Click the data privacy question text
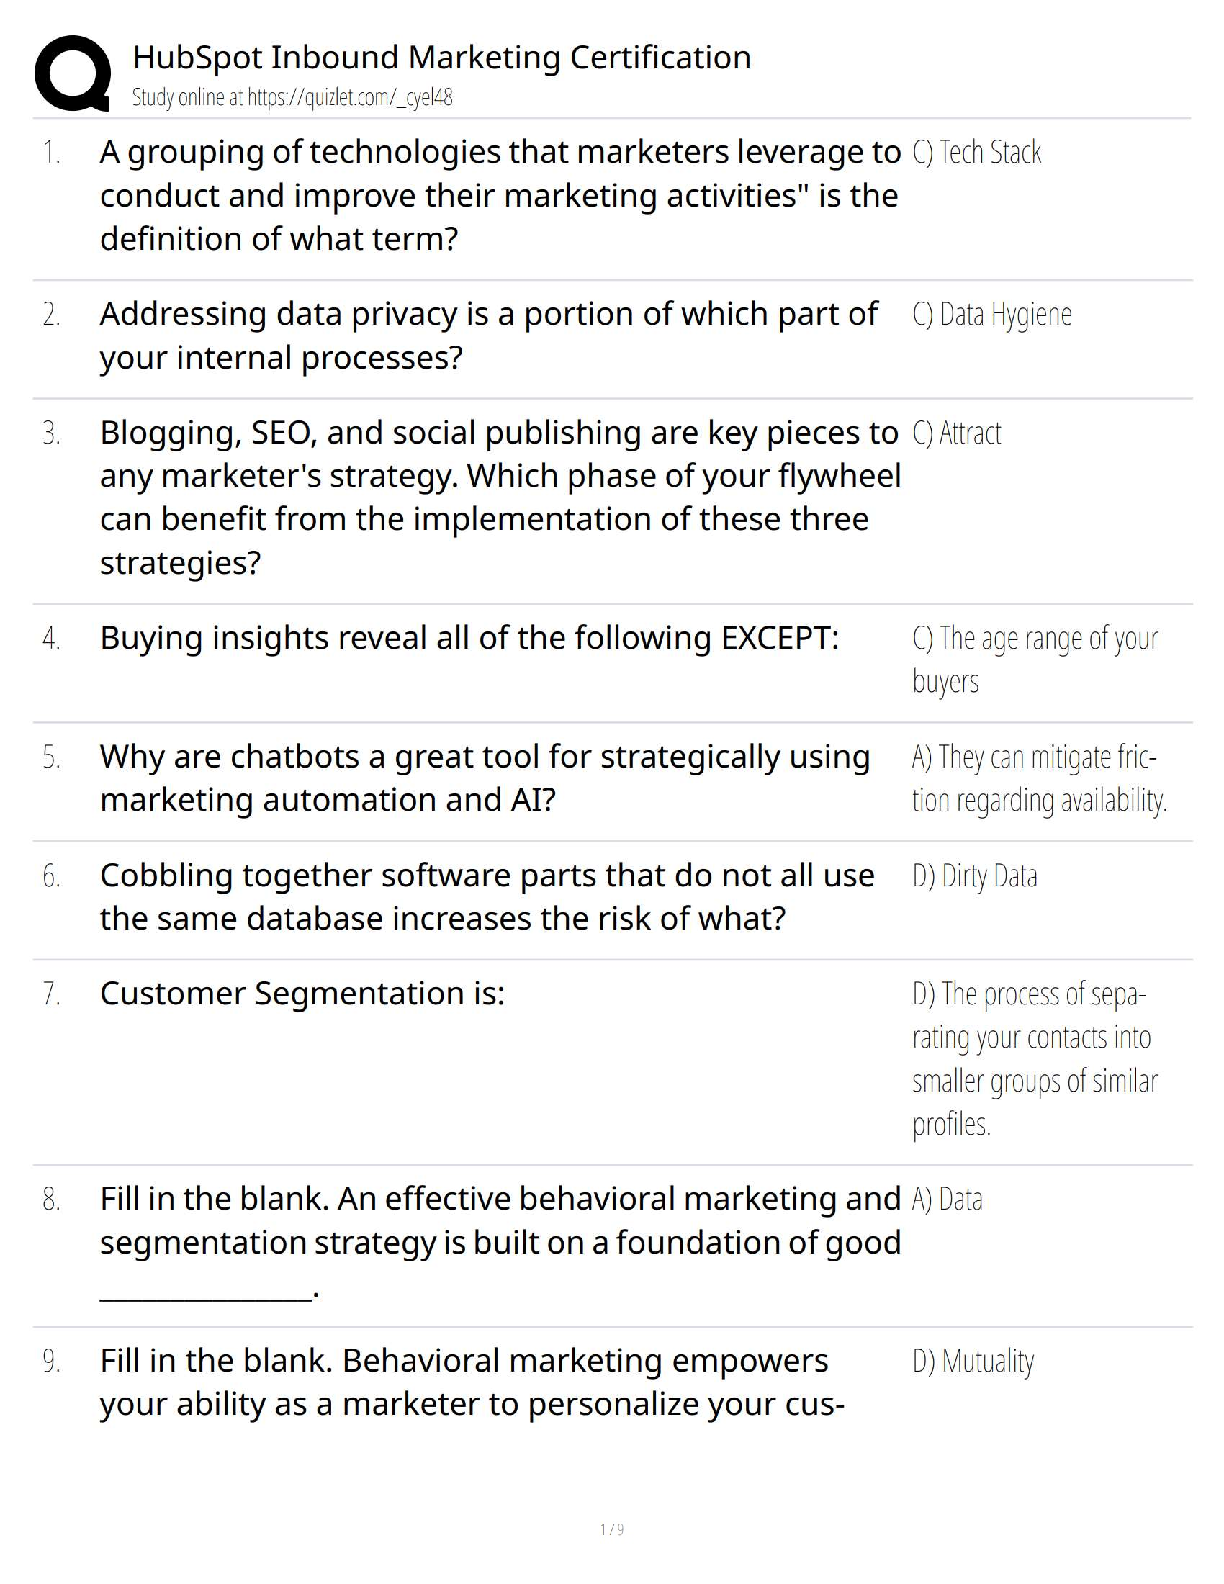The width and height of the screenshot is (1224, 1584). pyautogui.click(x=488, y=335)
